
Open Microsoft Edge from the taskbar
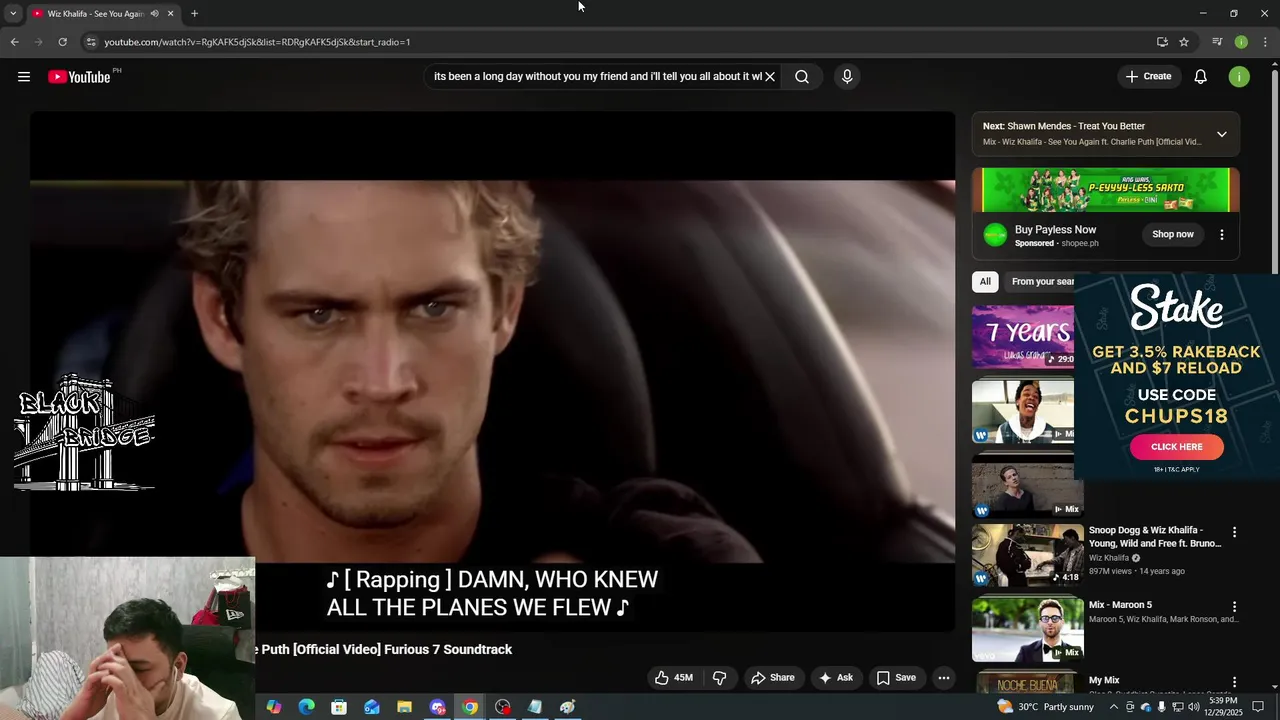pyautogui.click(x=306, y=707)
